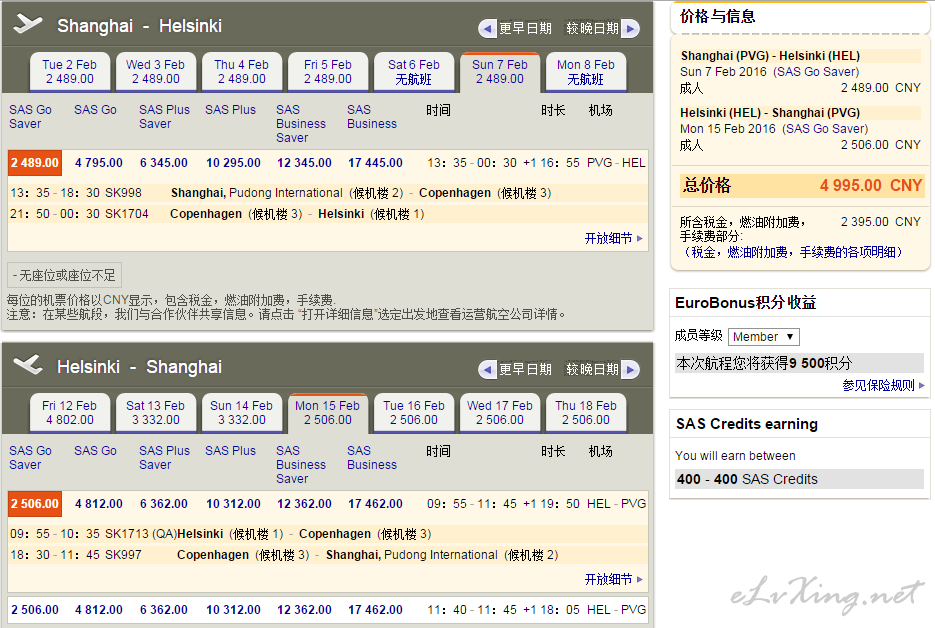Select the Thu 4 Feb outbound date tab
The height and width of the screenshot is (628, 935).
242,72
